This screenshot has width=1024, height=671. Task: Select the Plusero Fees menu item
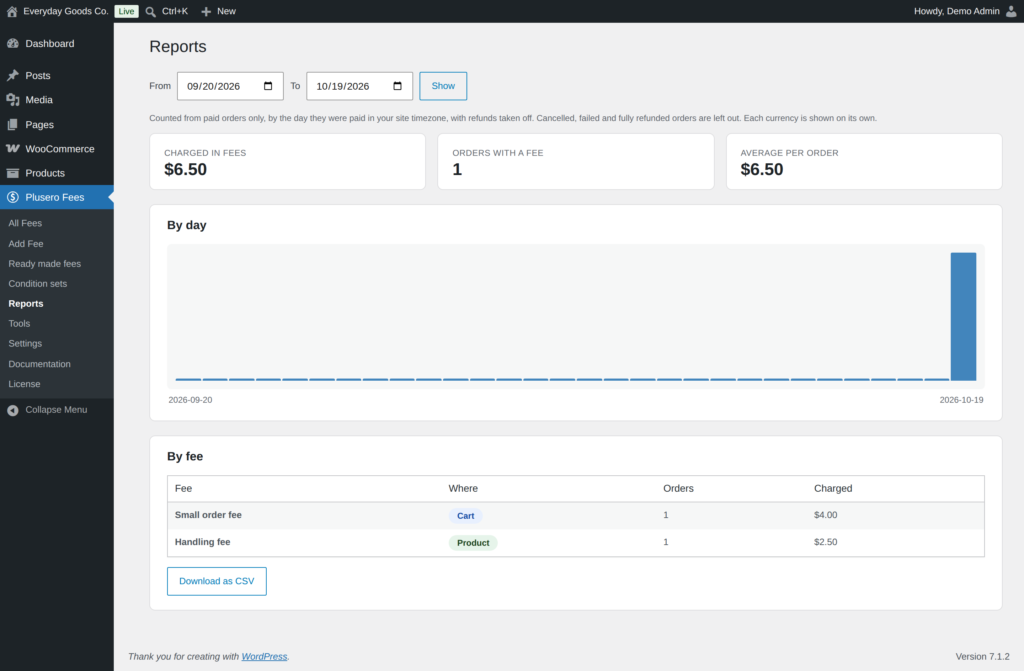[57, 197]
